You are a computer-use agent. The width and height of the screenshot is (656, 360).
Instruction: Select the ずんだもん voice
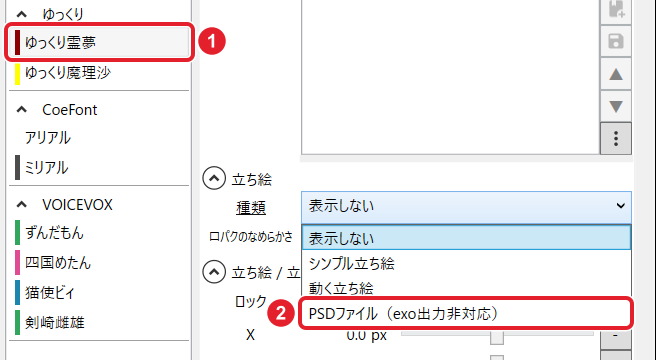coord(99,232)
